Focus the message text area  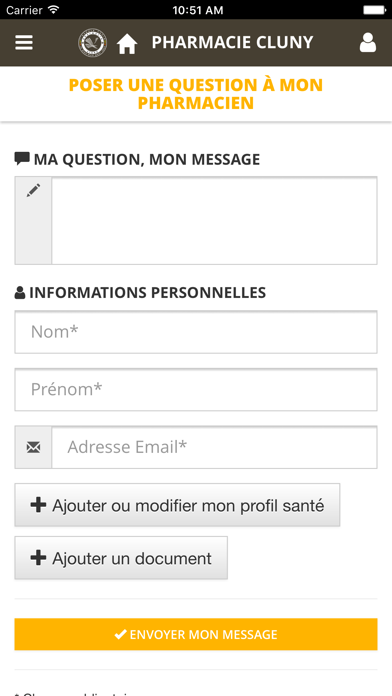pyautogui.click(x=214, y=221)
